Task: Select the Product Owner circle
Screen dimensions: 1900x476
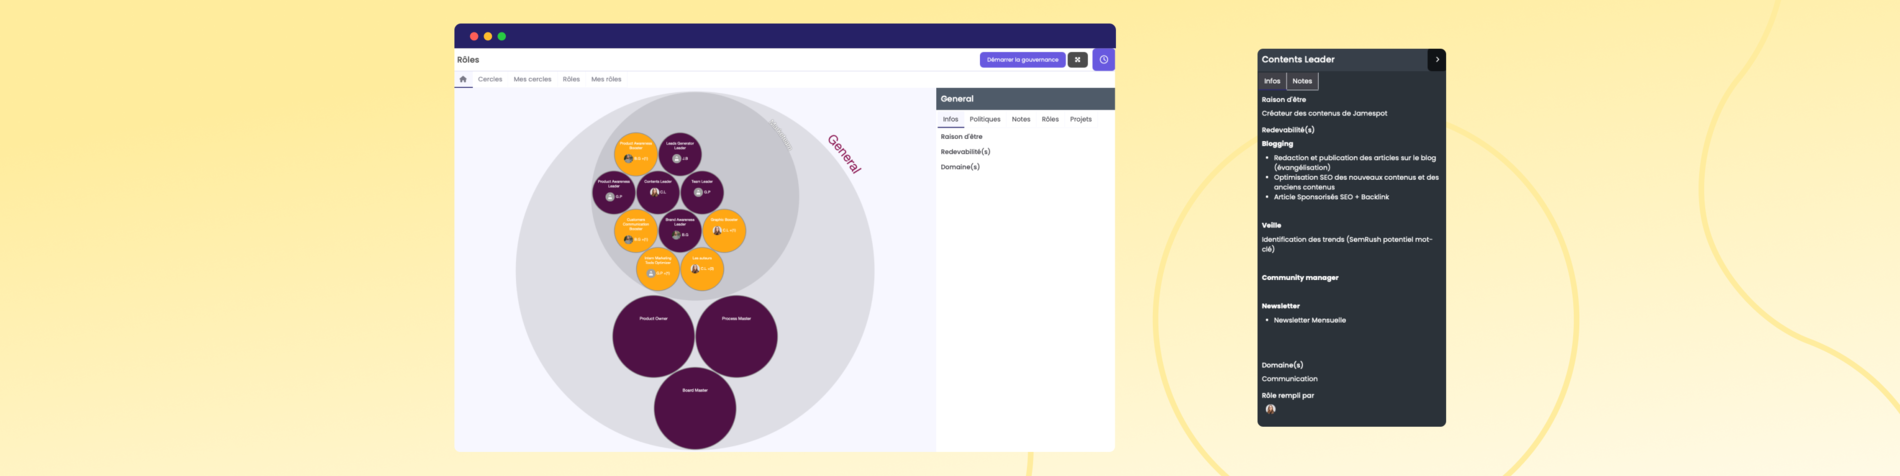Action: pyautogui.click(x=653, y=336)
